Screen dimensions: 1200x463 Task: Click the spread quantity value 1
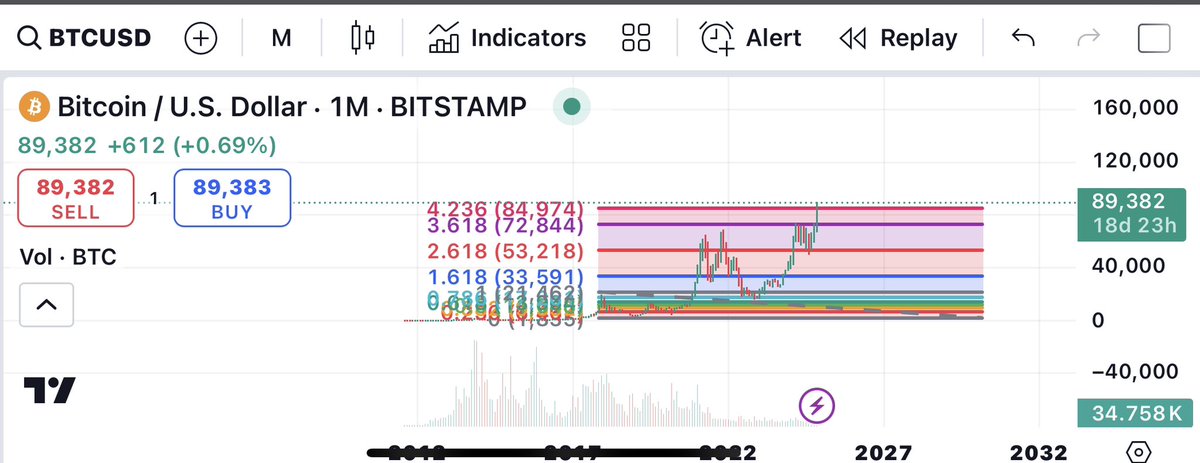(x=154, y=198)
